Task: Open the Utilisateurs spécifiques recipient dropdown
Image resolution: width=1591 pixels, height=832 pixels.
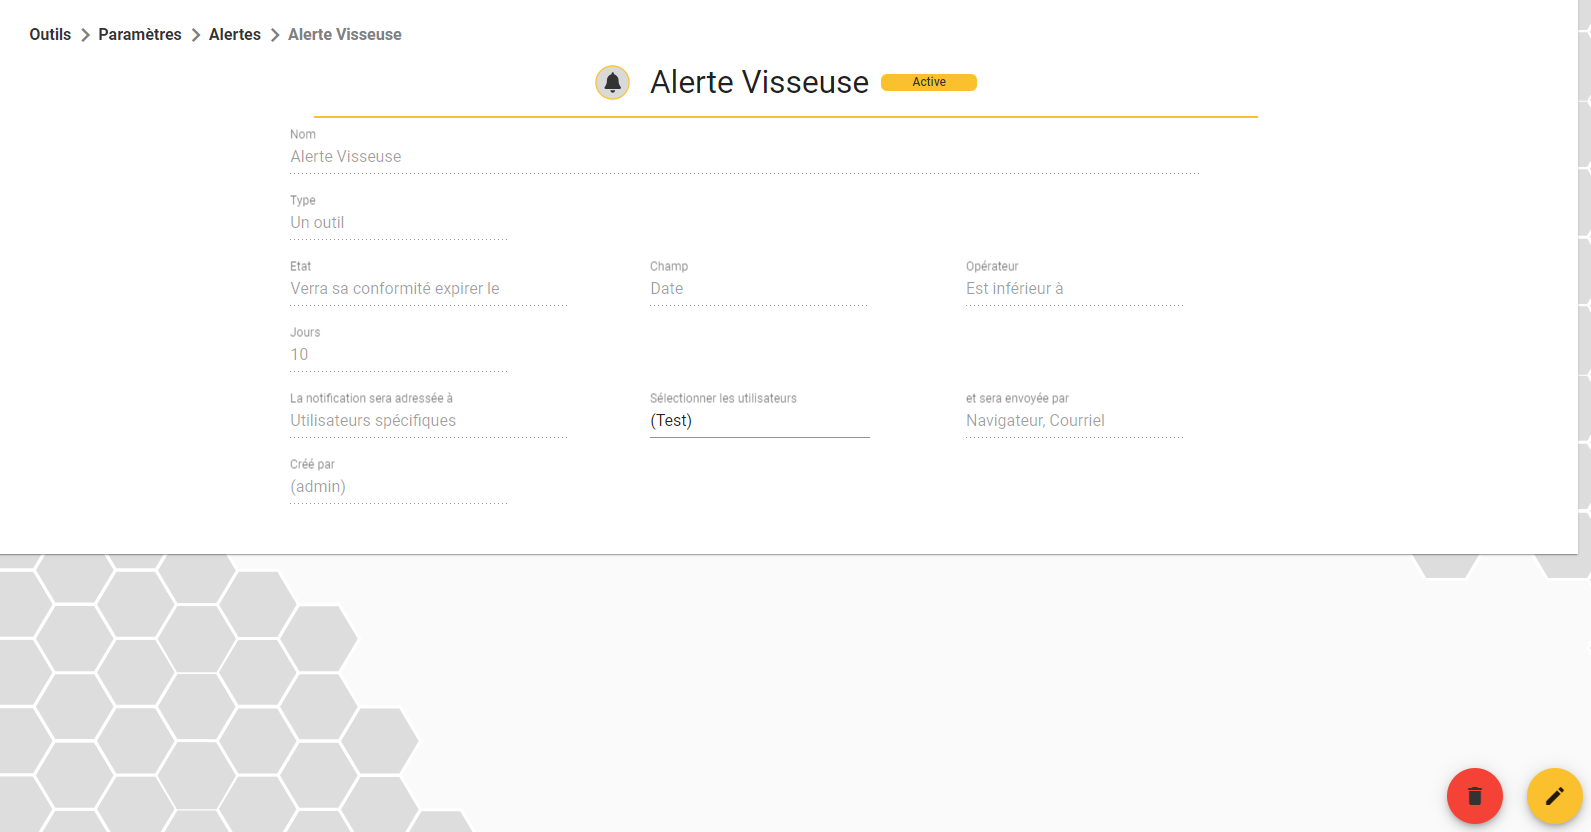Action: [x=428, y=421]
